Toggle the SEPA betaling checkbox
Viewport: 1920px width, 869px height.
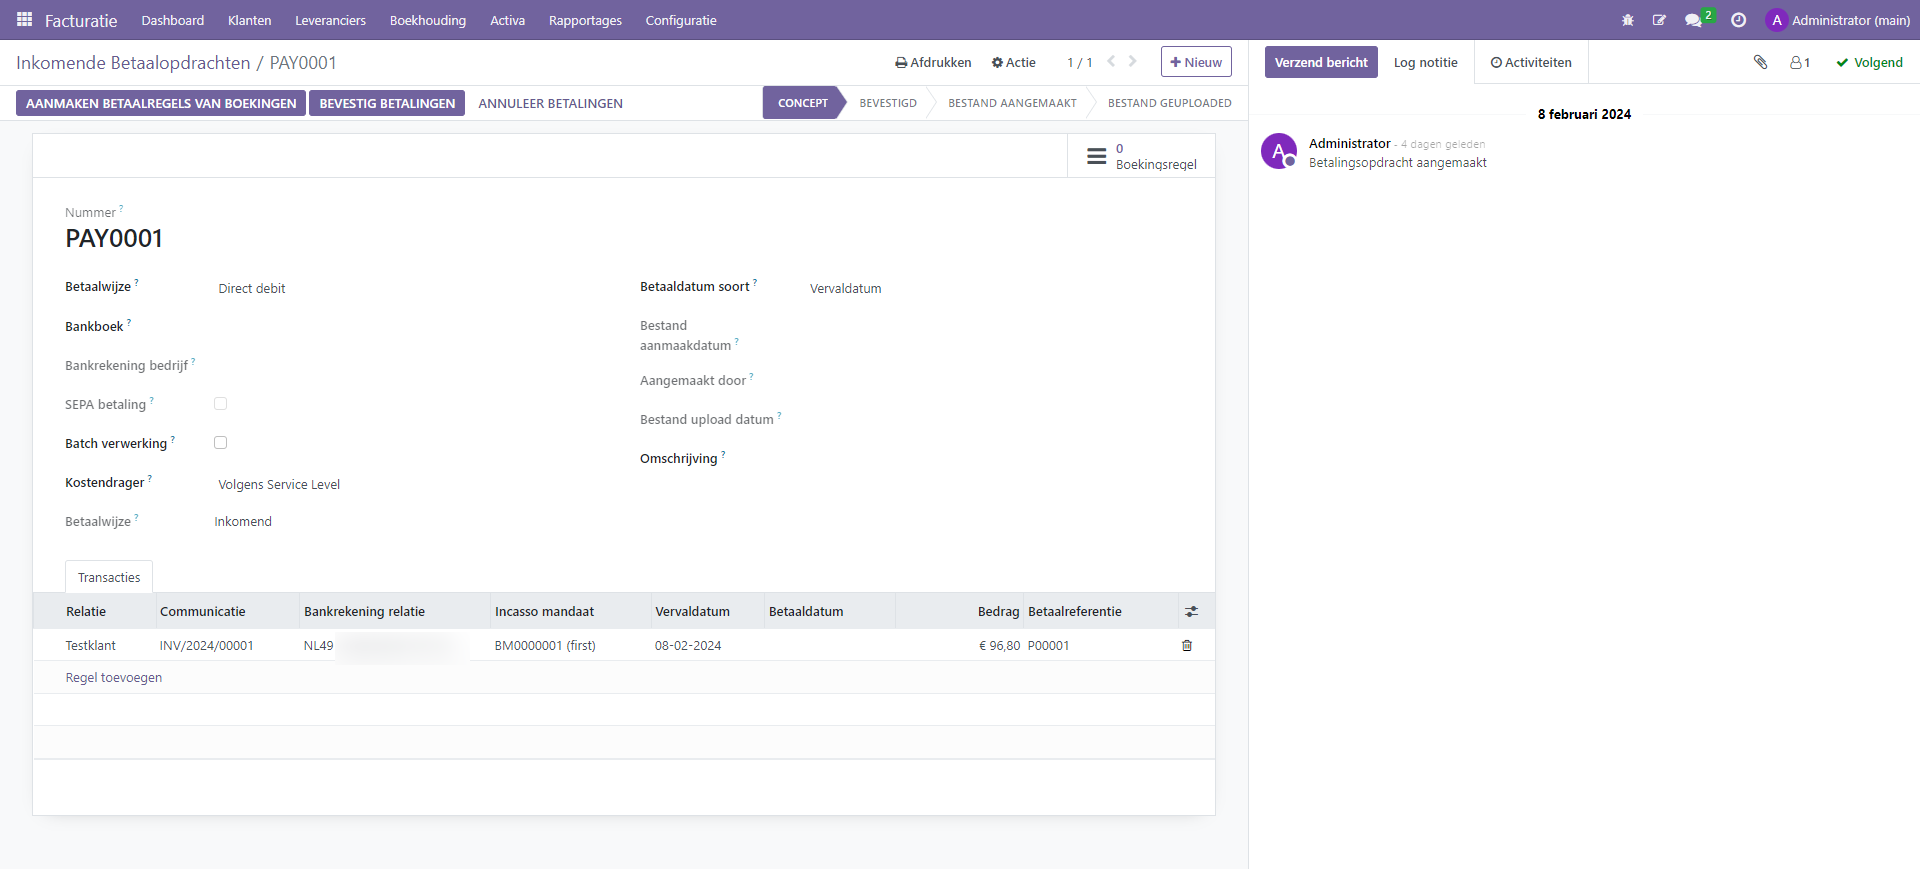click(220, 404)
